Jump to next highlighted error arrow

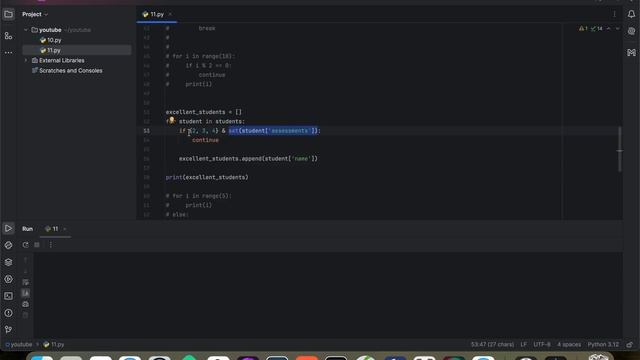[617, 29]
